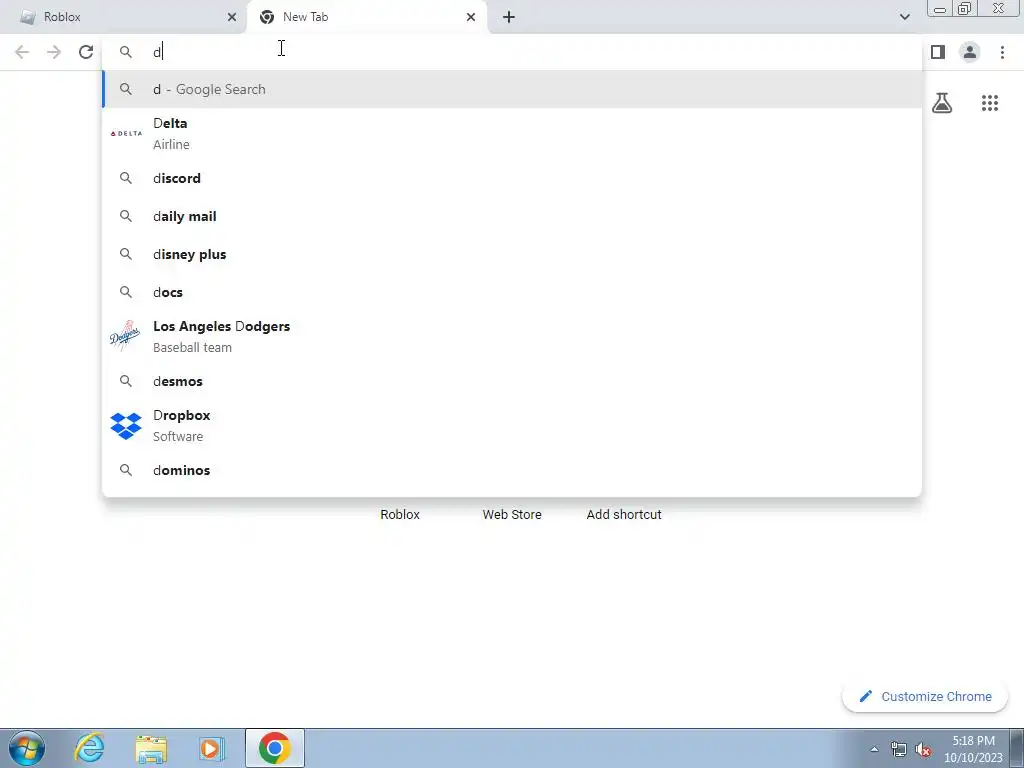The height and width of the screenshot is (768, 1024).
Task: Choose the dominos suggestion
Action: (512, 470)
